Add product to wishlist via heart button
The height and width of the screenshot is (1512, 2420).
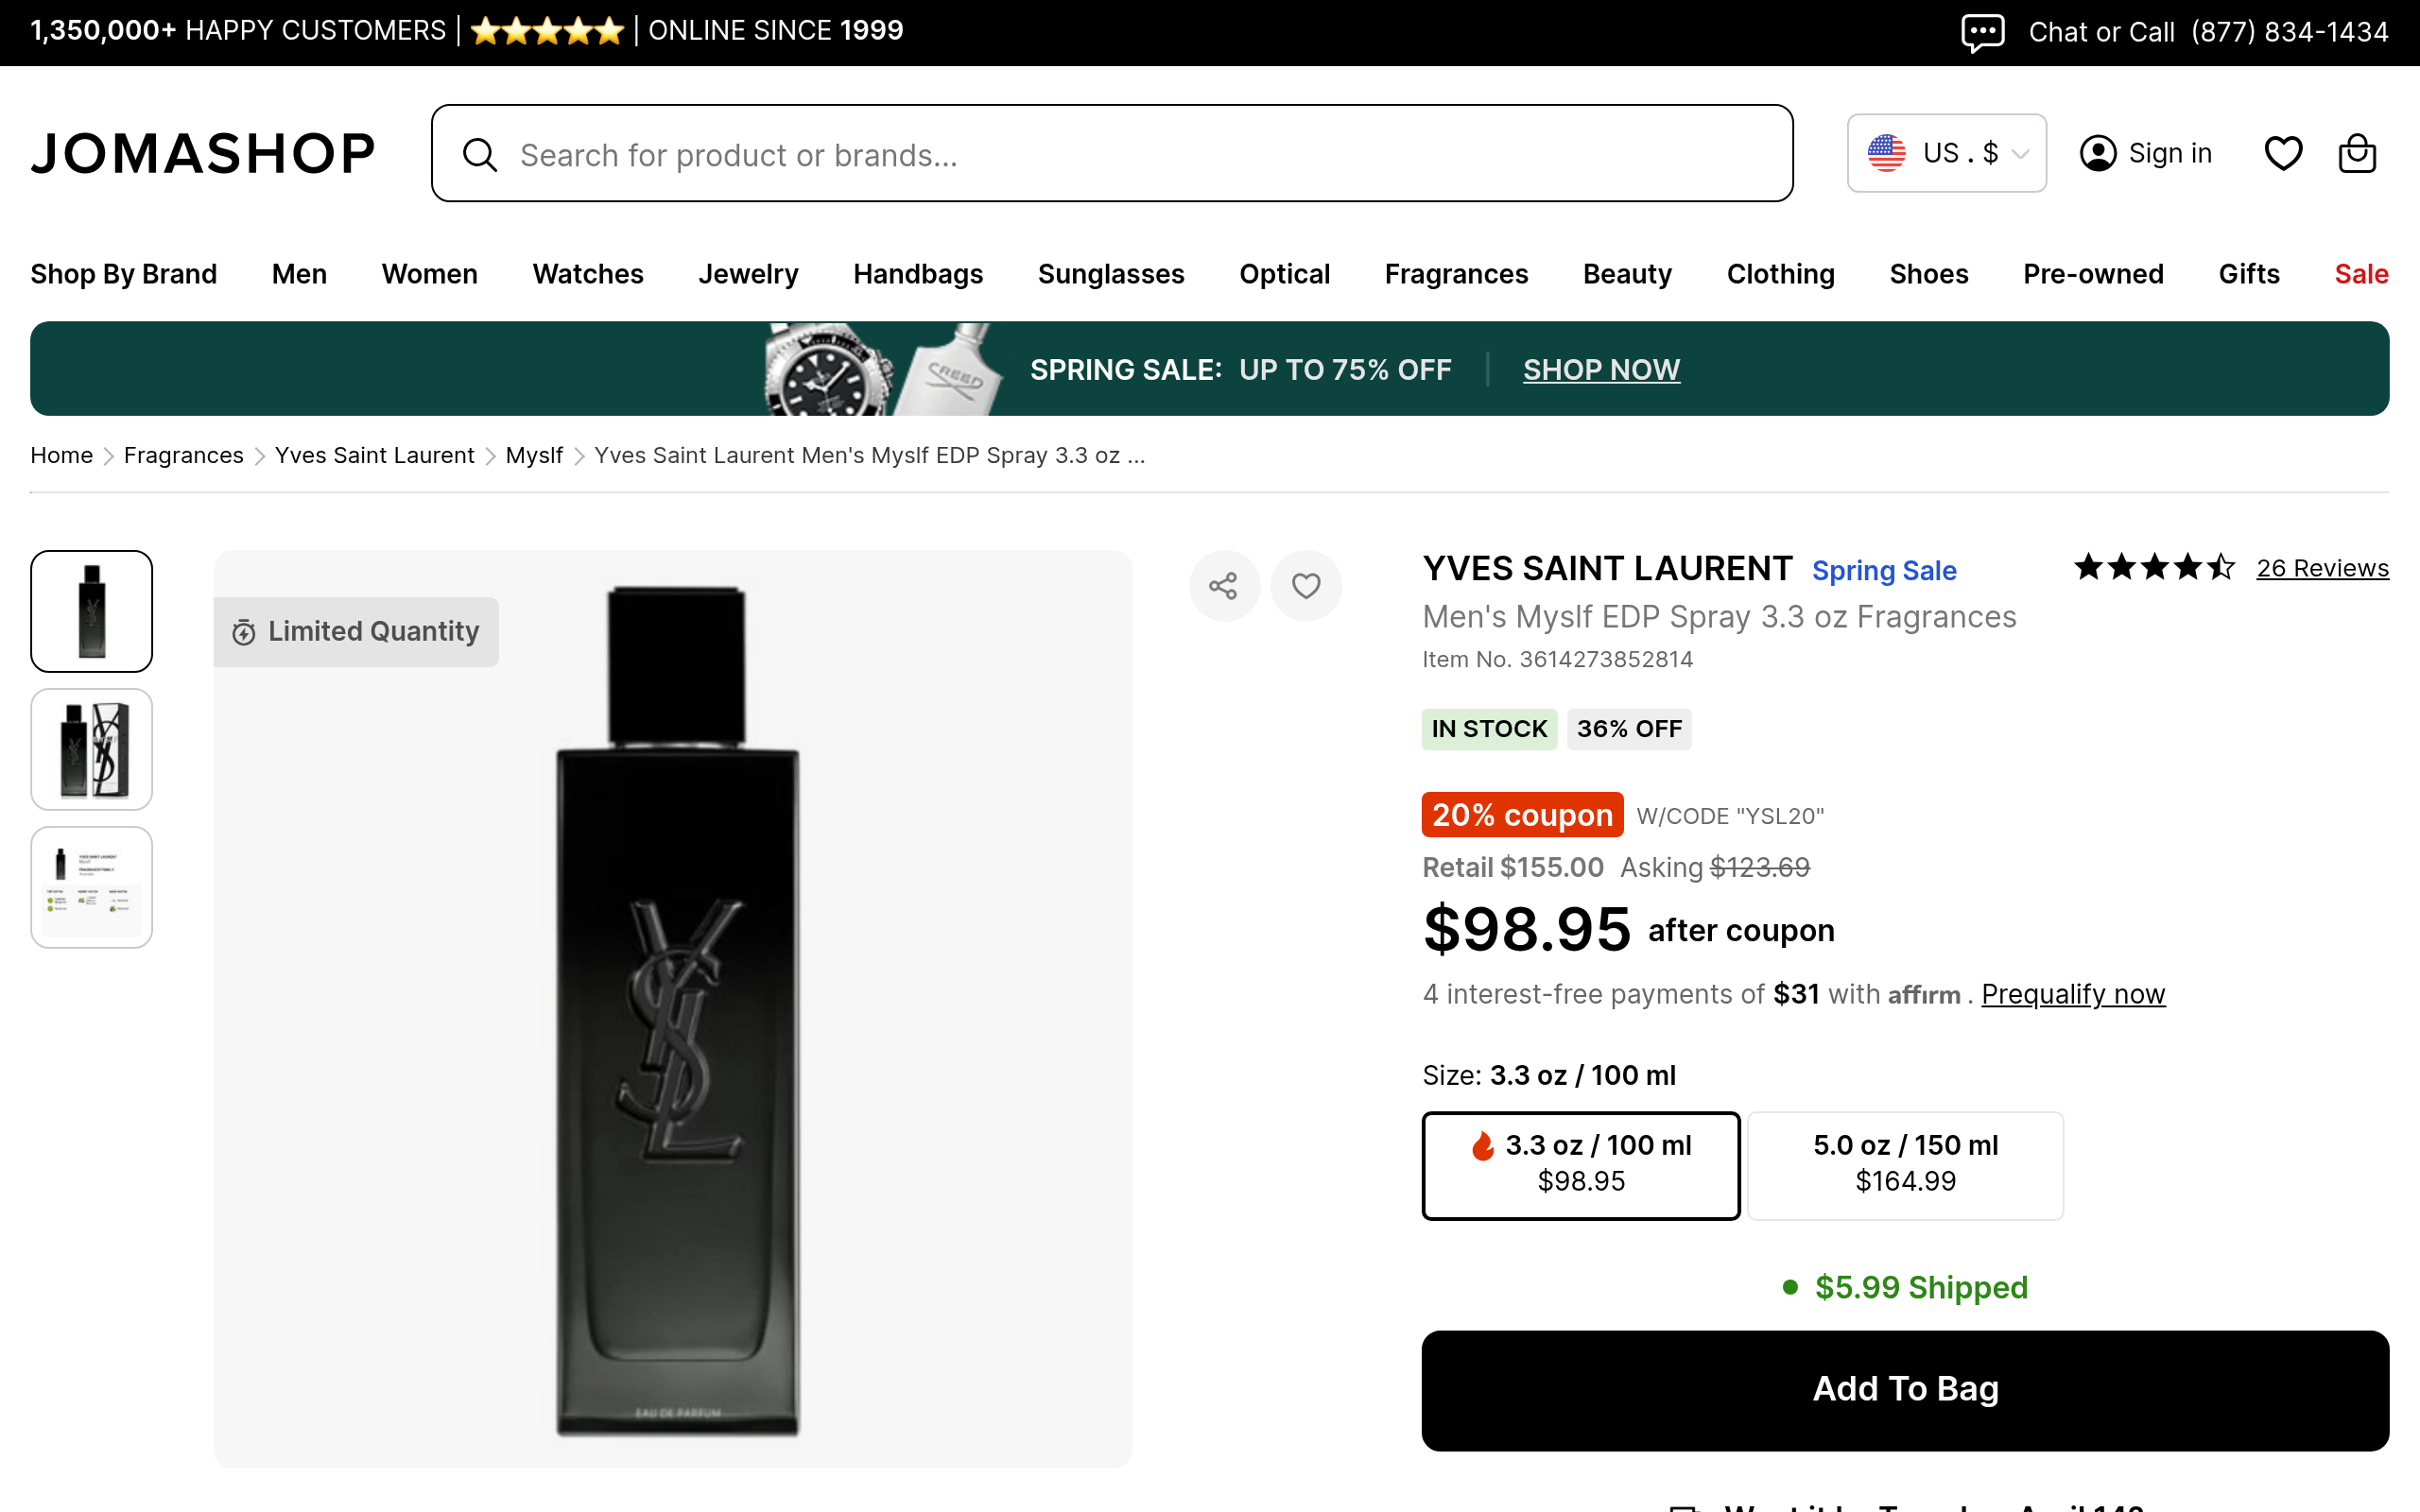pyautogui.click(x=1306, y=586)
